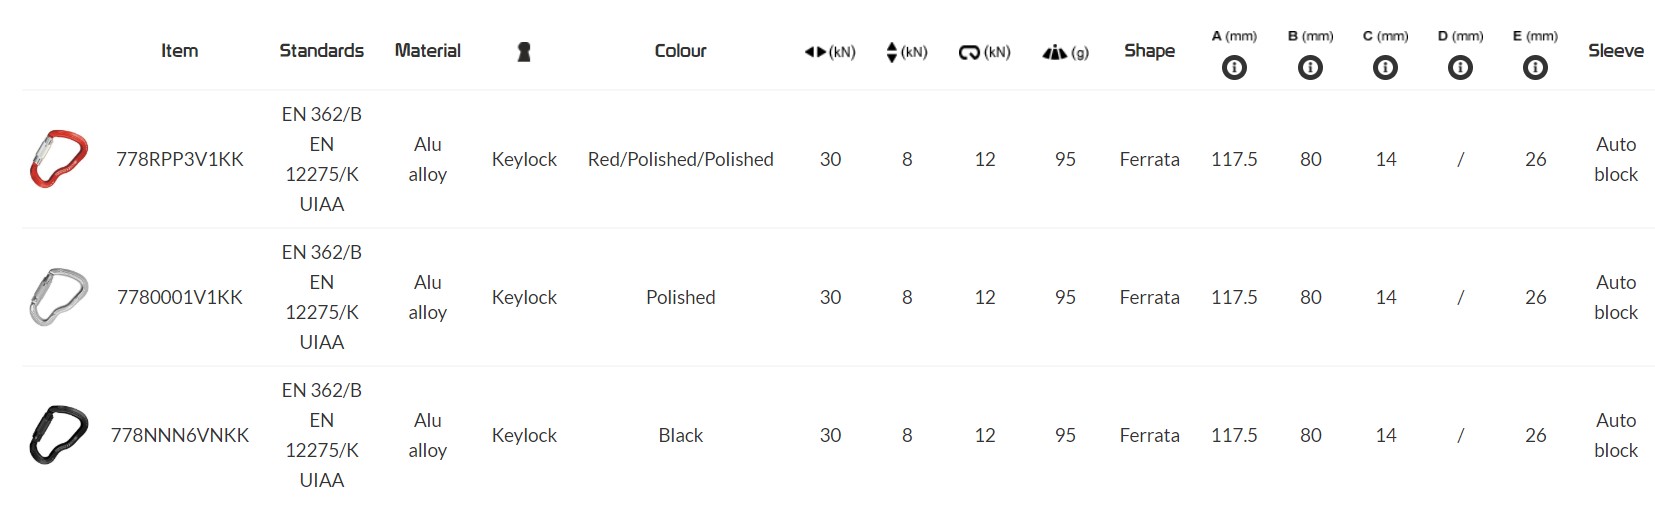This screenshot has width=1655, height=527.
Task: Select item code 778NNN6VNKK
Action: click(x=180, y=435)
